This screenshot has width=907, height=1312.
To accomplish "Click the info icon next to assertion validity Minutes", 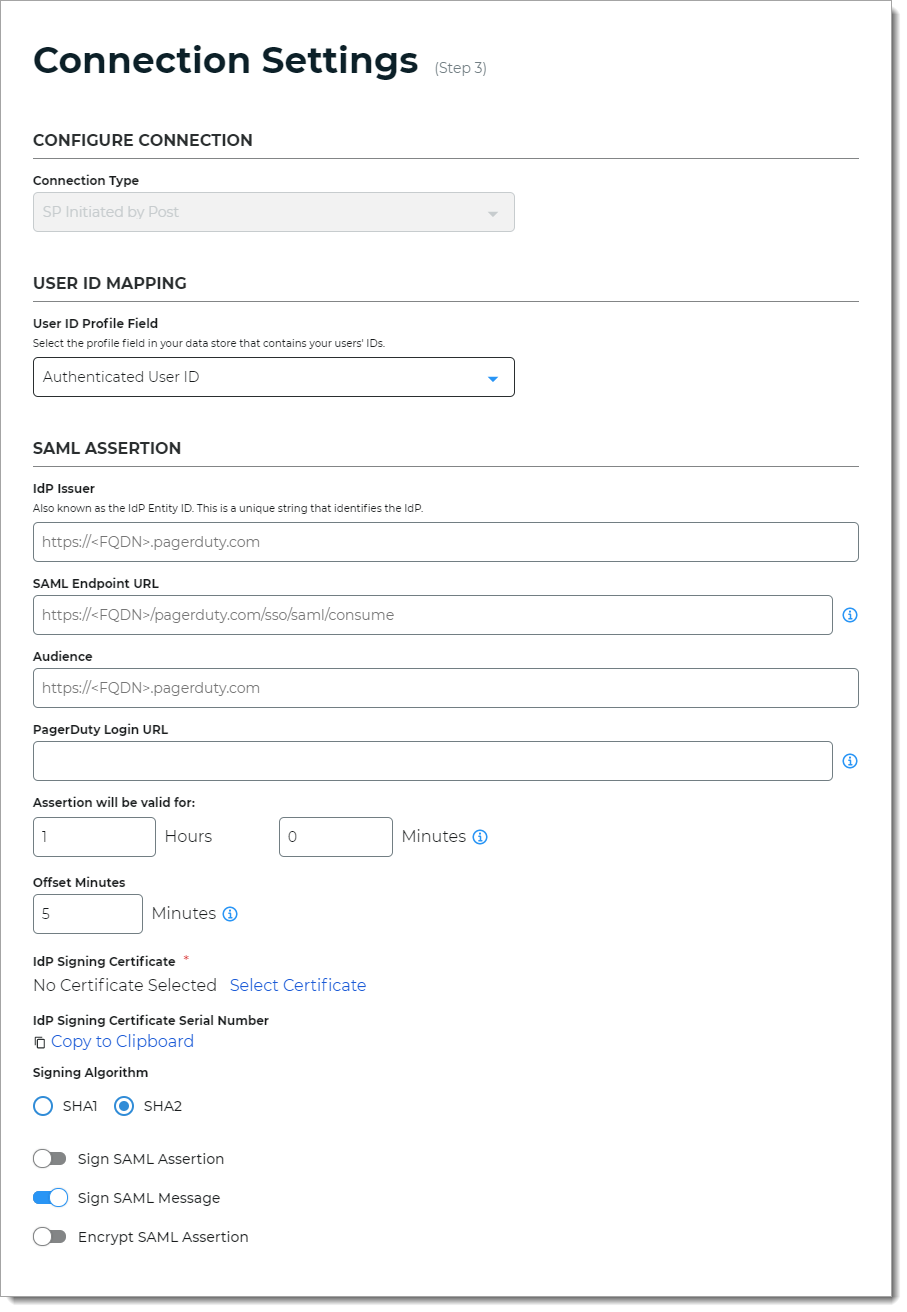I will point(481,837).
